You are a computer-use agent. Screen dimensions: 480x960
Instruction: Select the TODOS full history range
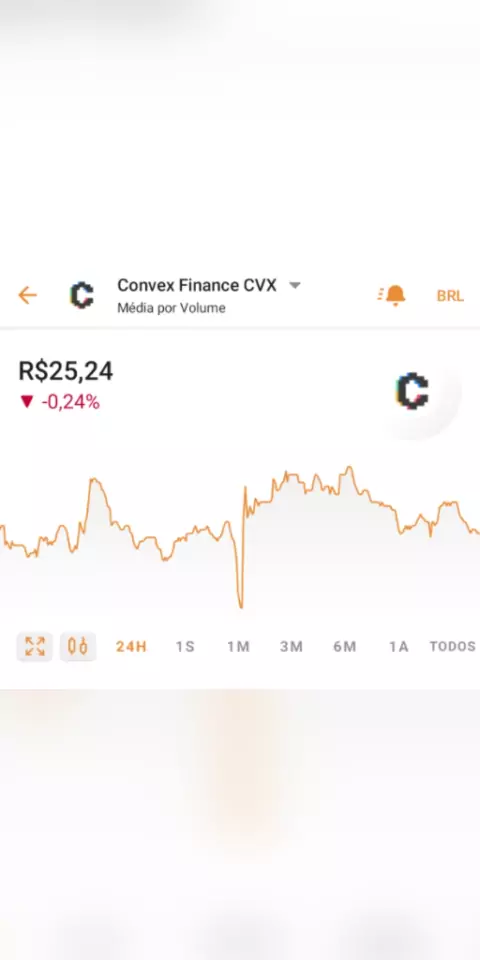click(452, 647)
